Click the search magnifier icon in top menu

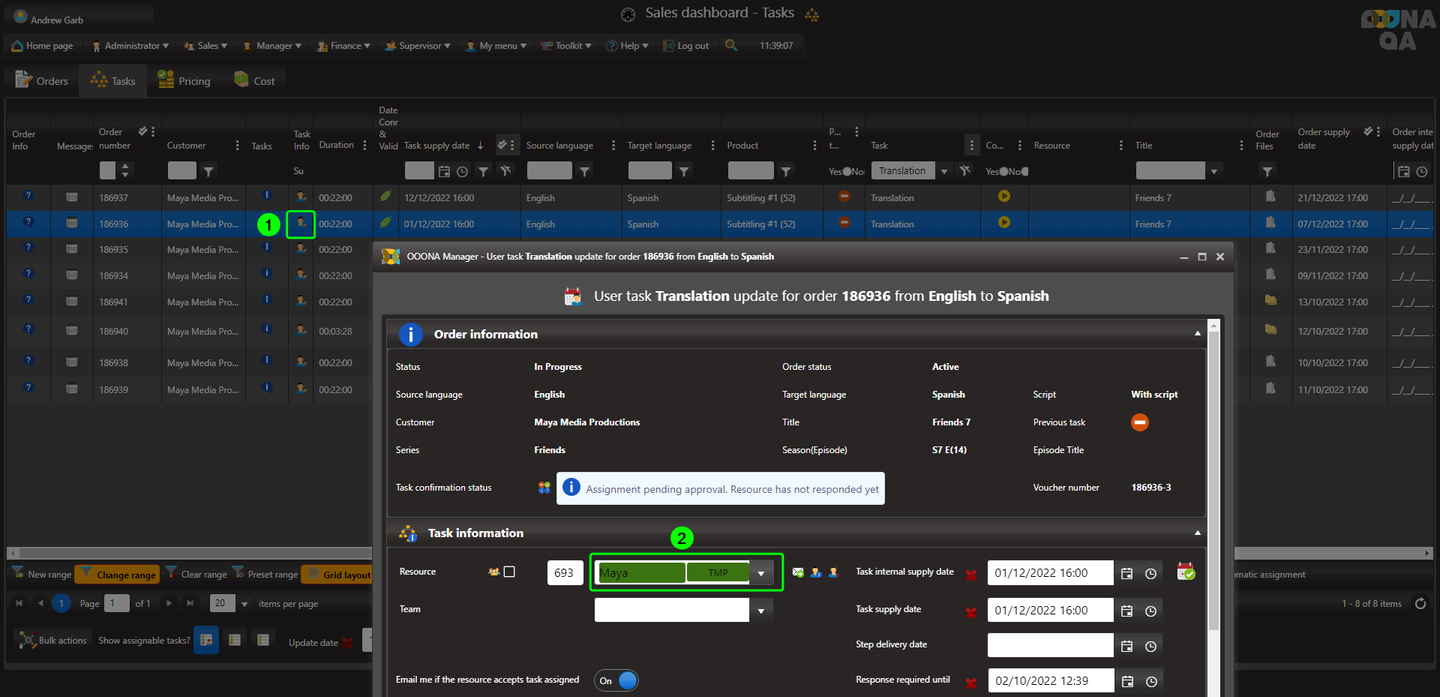732,46
